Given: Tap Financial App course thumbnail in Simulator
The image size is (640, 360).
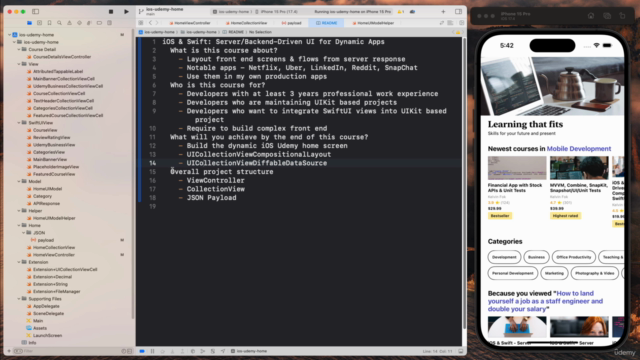Looking at the screenshot, I should pyautogui.click(x=517, y=168).
